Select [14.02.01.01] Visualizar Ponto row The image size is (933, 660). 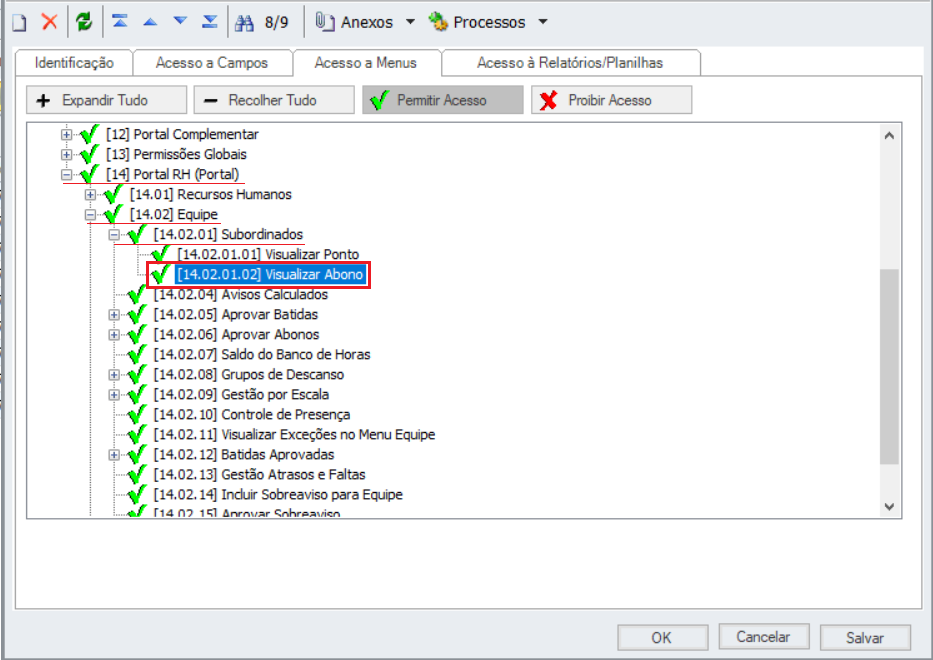point(268,254)
